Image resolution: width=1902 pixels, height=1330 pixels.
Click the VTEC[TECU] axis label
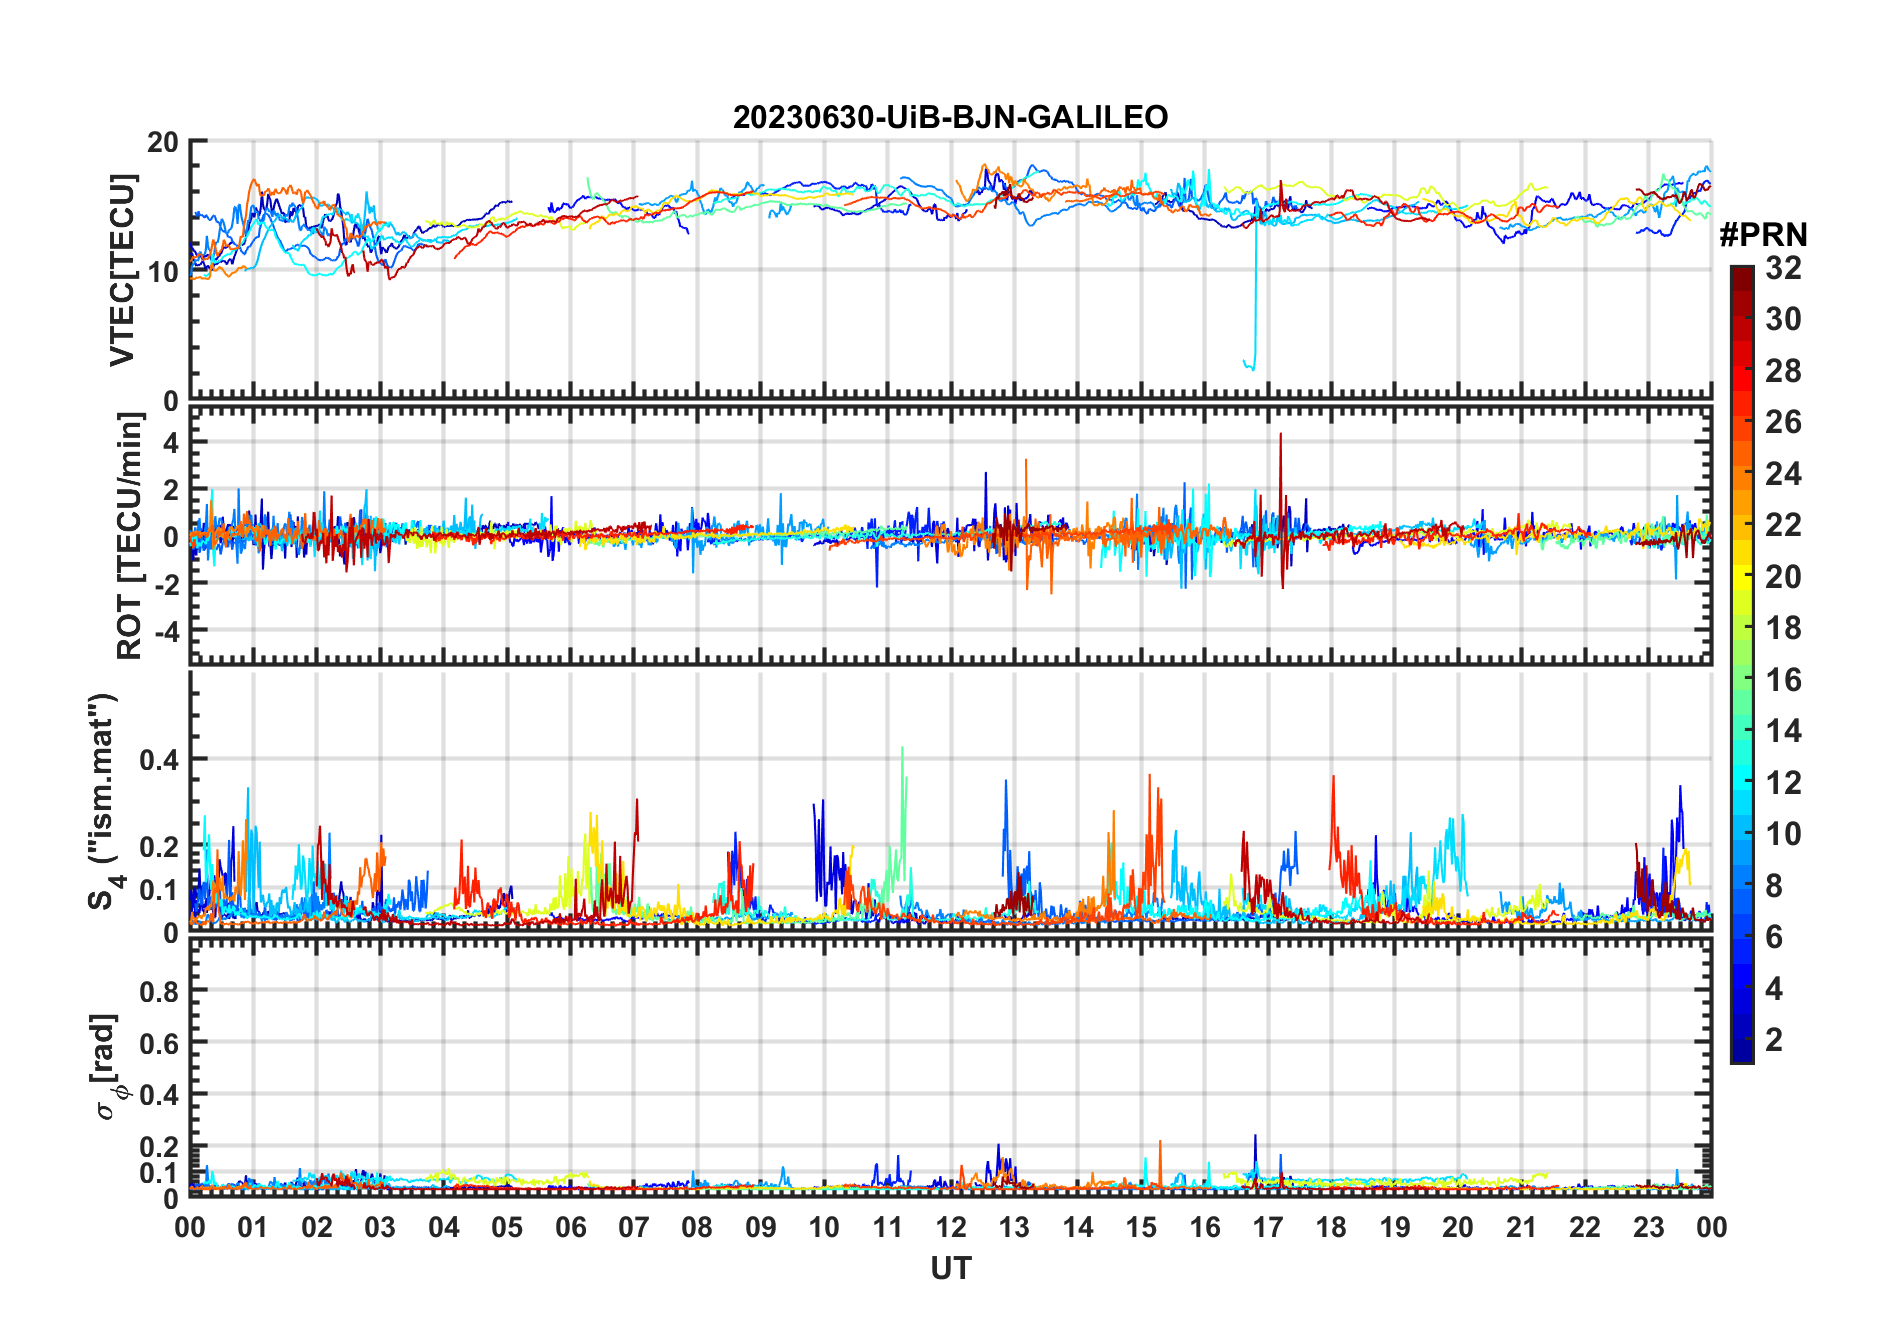coord(122,270)
